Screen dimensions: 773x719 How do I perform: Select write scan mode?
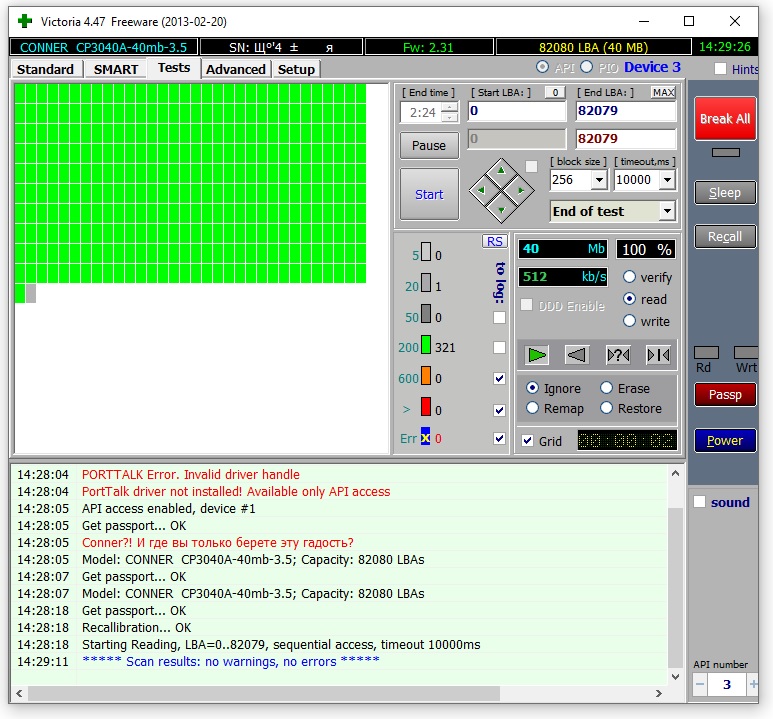tap(629, 321)
